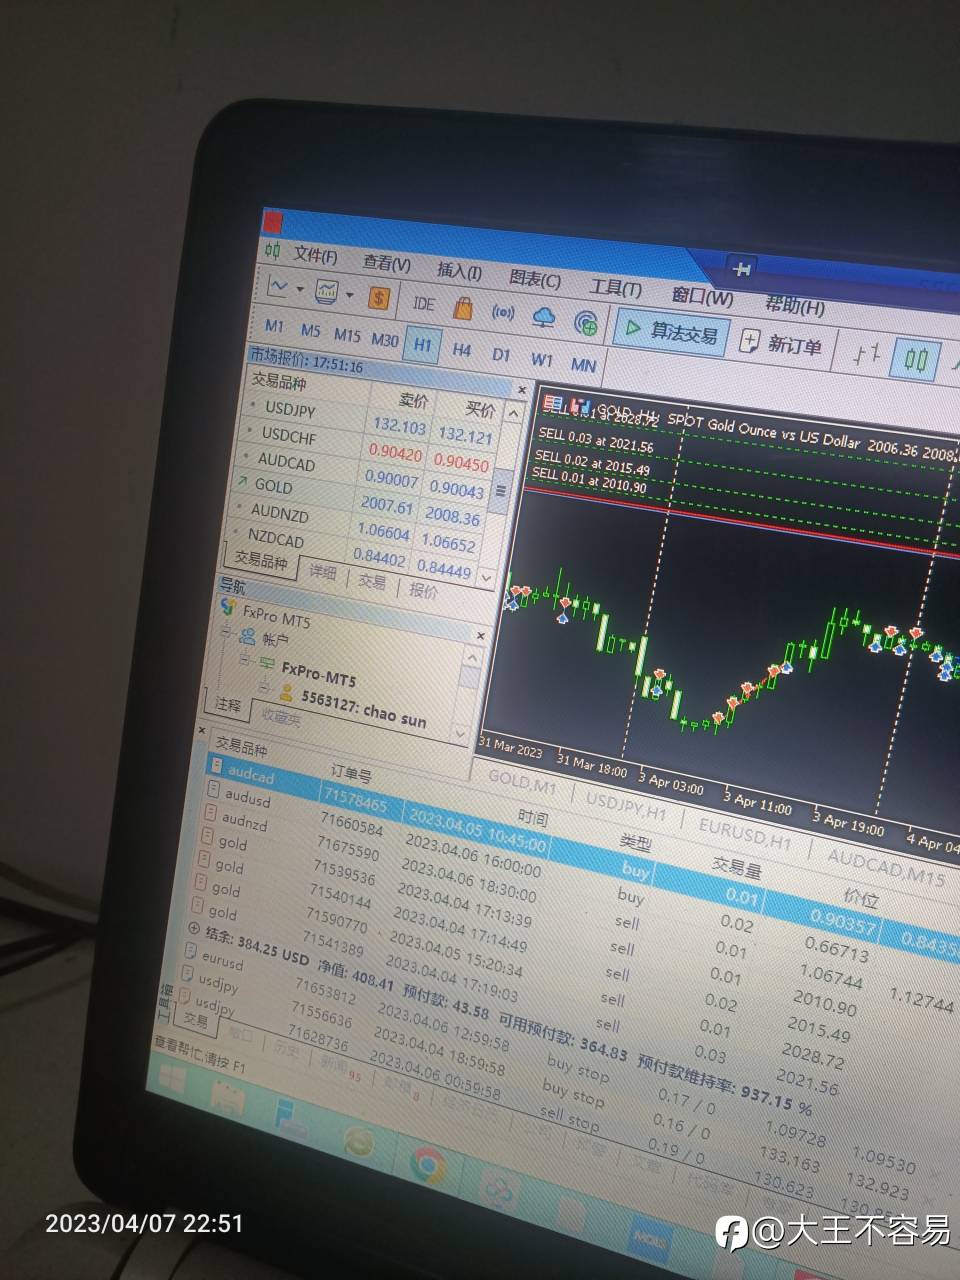Collapse the FxPro-MT5 server tree node
The height and width of the screenshot is (1280, 960).
coord(243,660)
